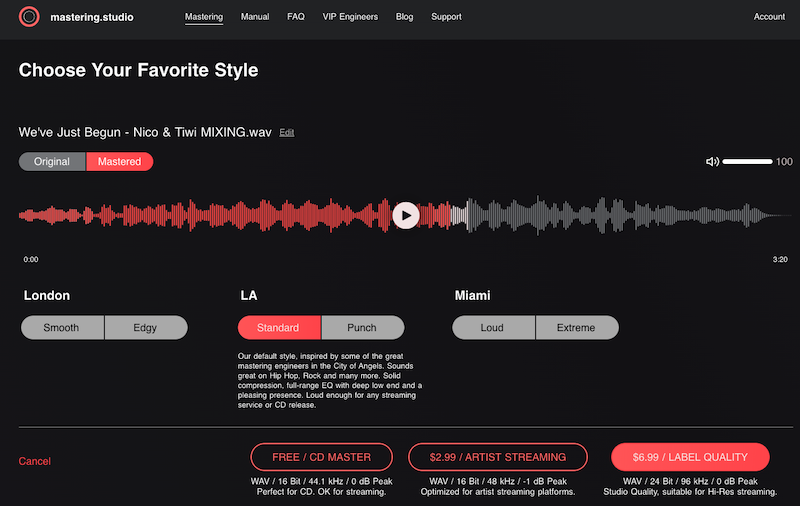Select the Miami Loud style
Screen dimensions: 800x506
click(493, 327)
